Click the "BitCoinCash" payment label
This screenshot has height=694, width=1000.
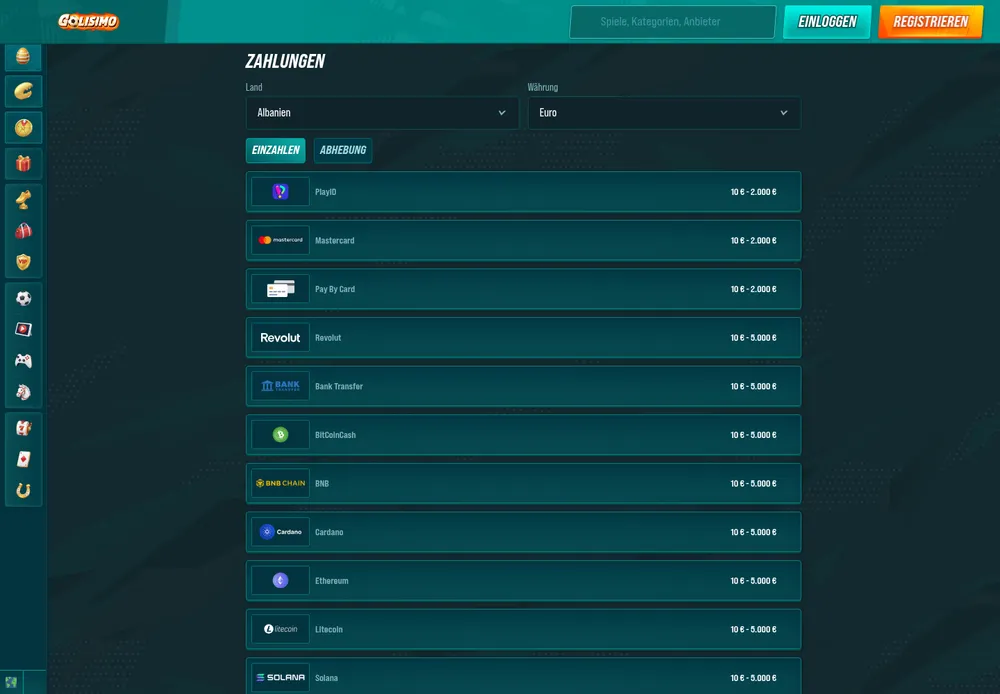335,435
